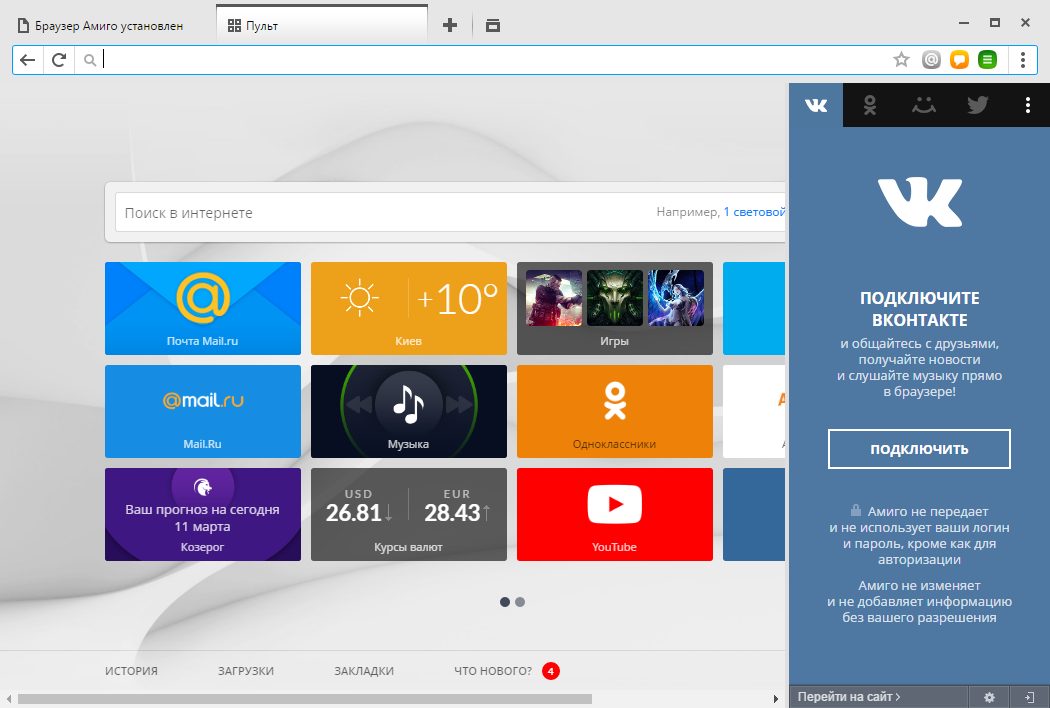Open the 'Mail.Ru' tile

203,411
